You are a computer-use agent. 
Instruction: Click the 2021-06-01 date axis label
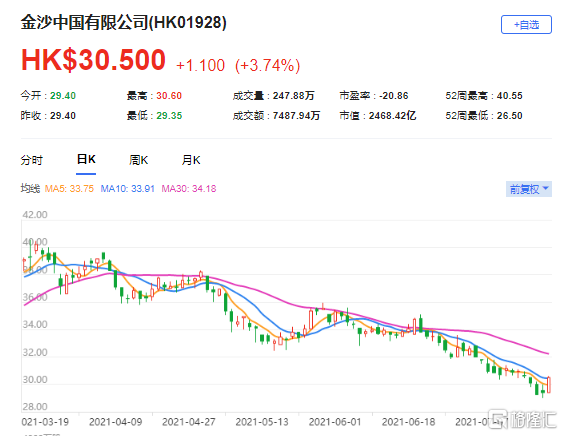(x=335, y=422)
